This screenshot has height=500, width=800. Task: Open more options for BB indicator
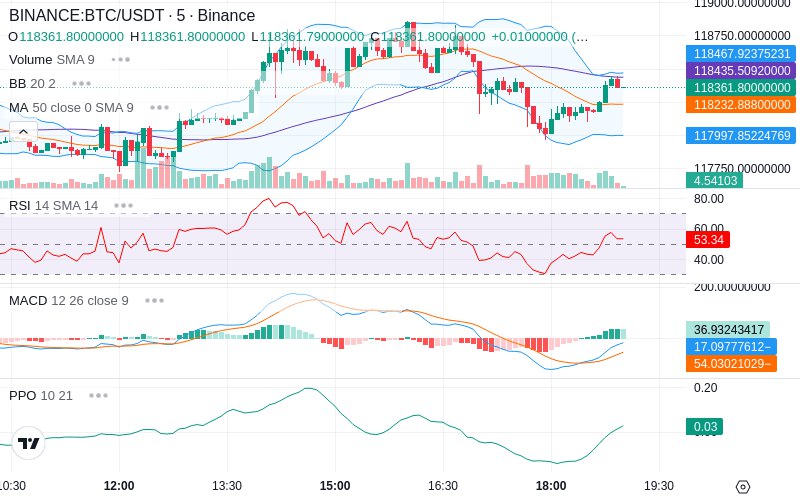(82, 84)
